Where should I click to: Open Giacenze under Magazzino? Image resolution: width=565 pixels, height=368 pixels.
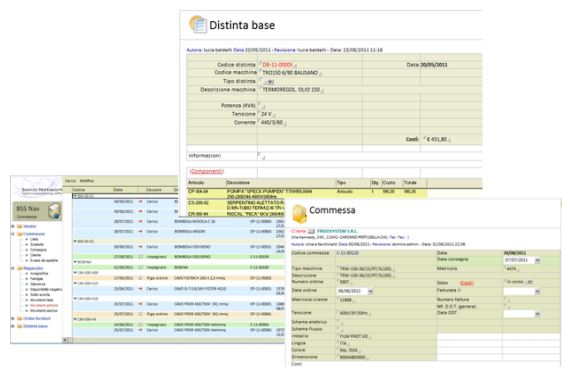[x=38, y=284]
